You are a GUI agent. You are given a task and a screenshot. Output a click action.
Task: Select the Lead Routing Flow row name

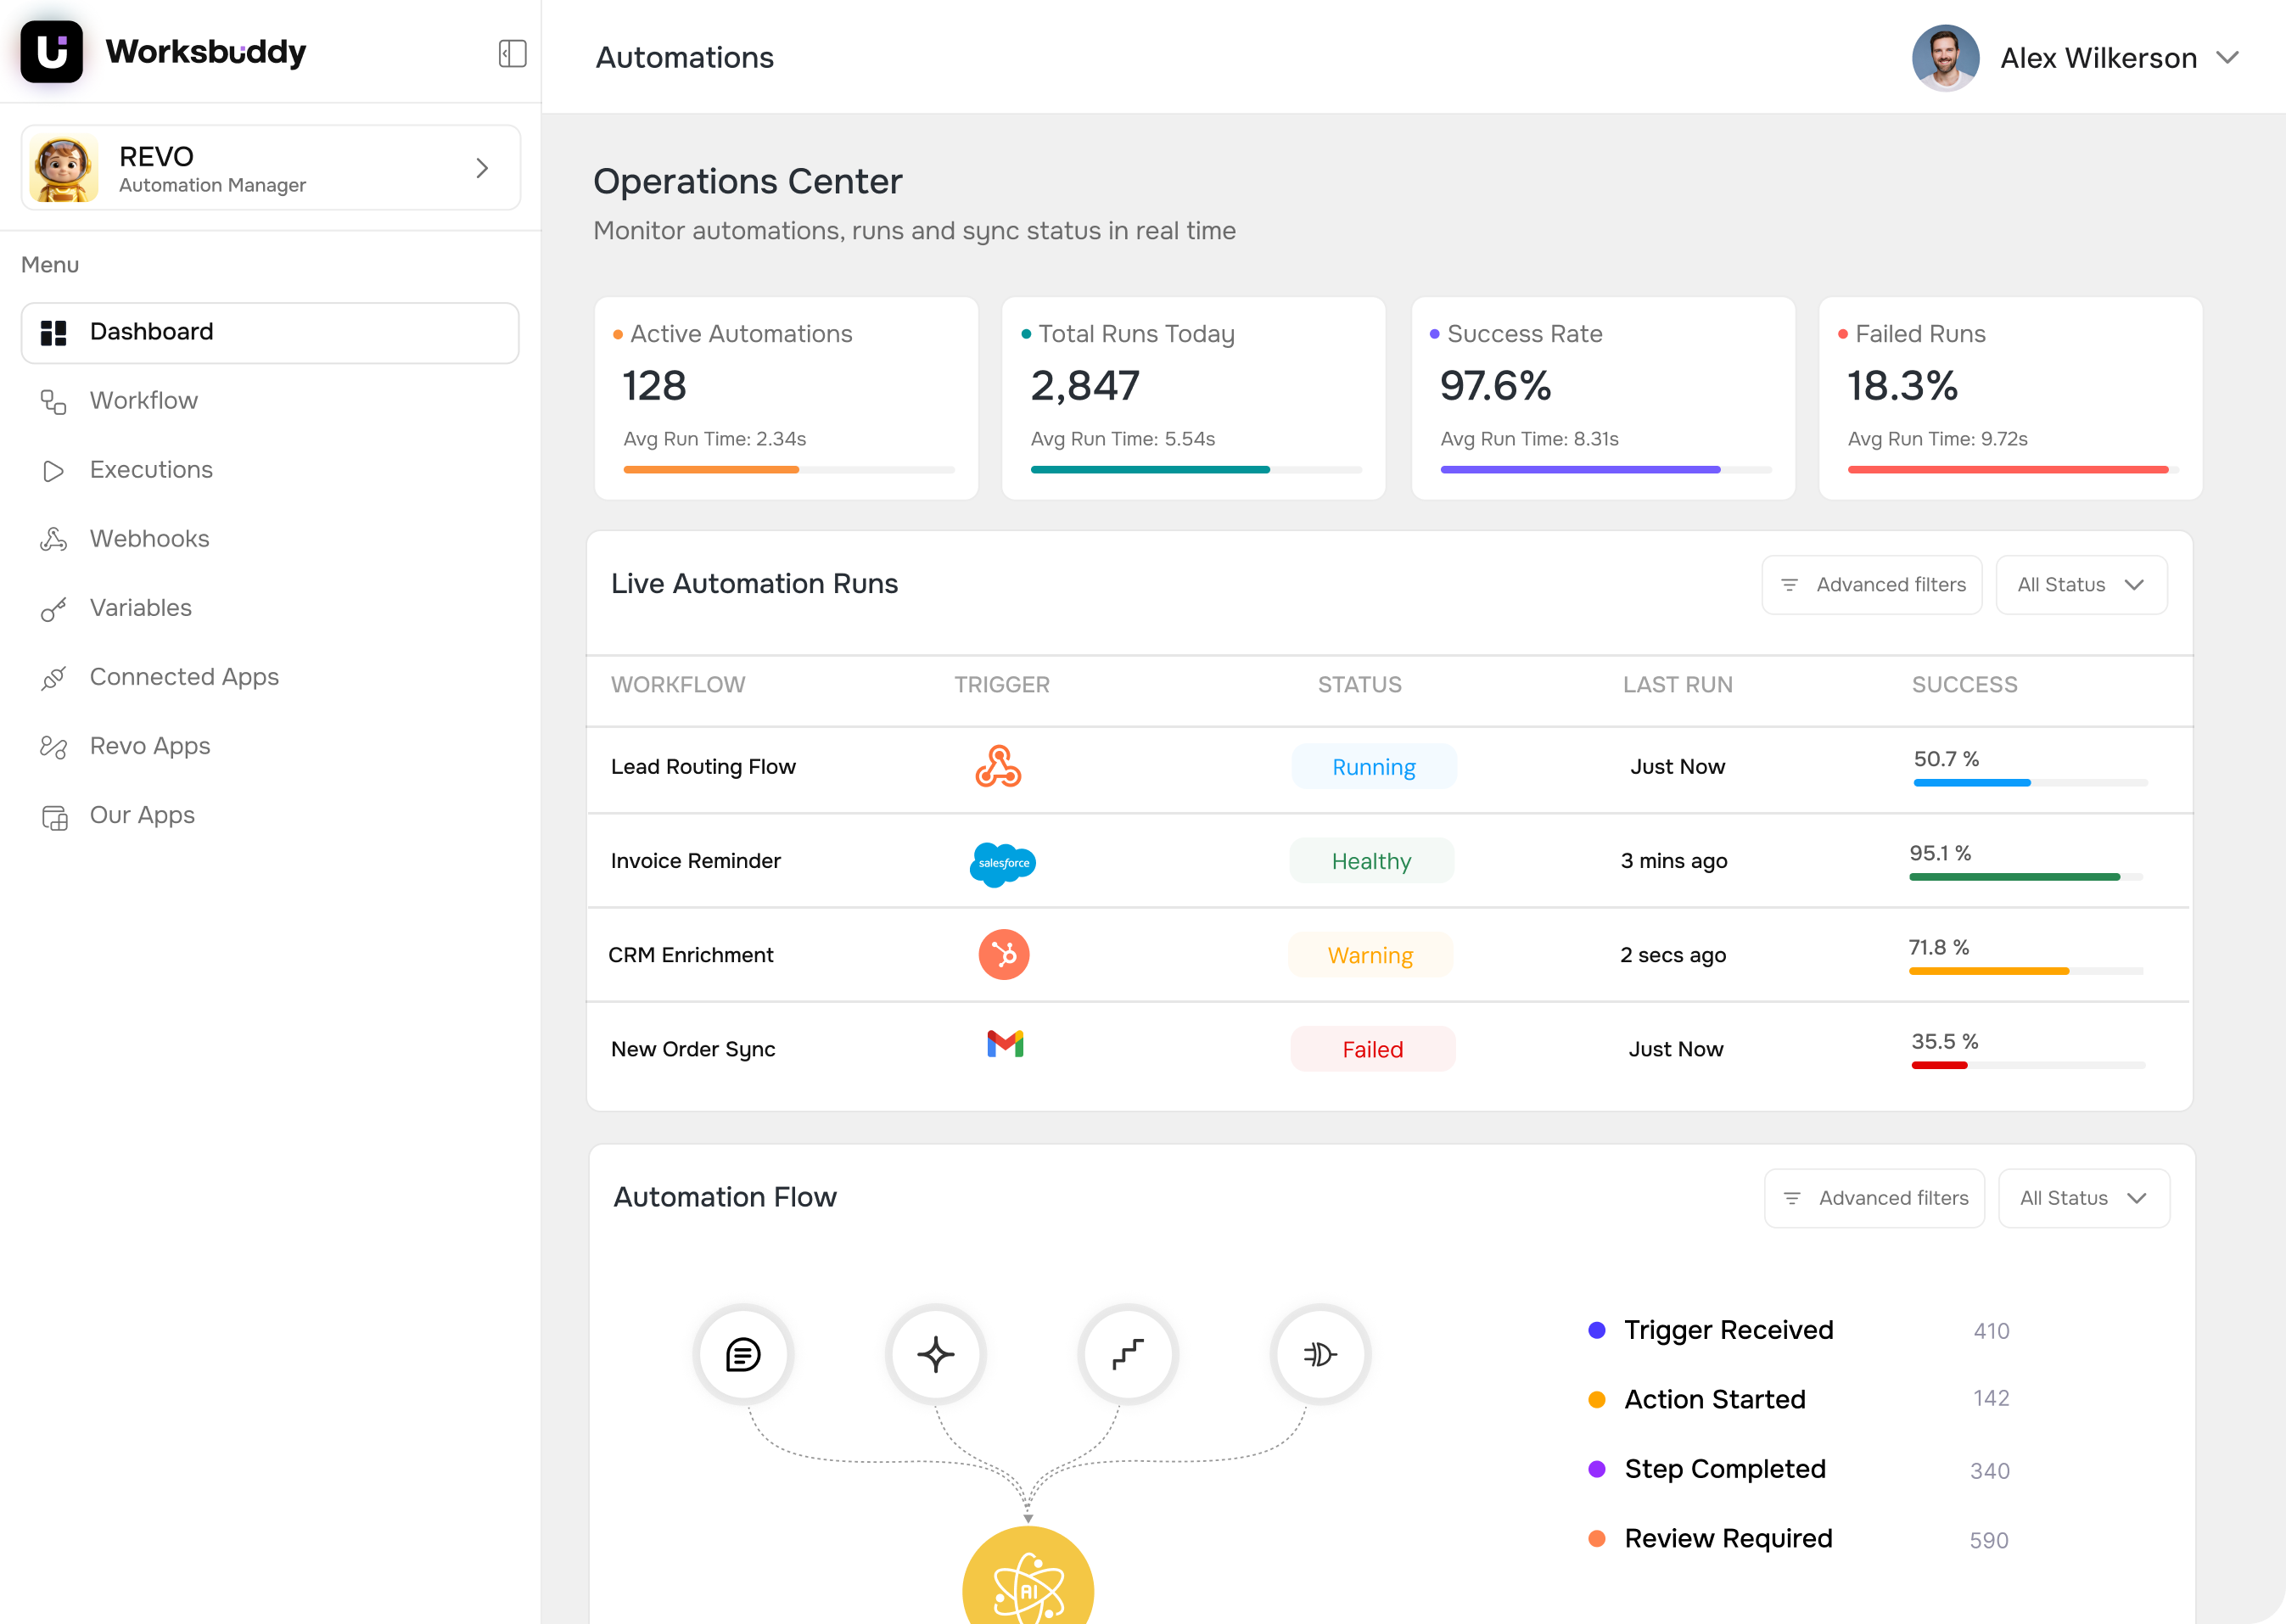pyautogui.click(x=703, y=767)
